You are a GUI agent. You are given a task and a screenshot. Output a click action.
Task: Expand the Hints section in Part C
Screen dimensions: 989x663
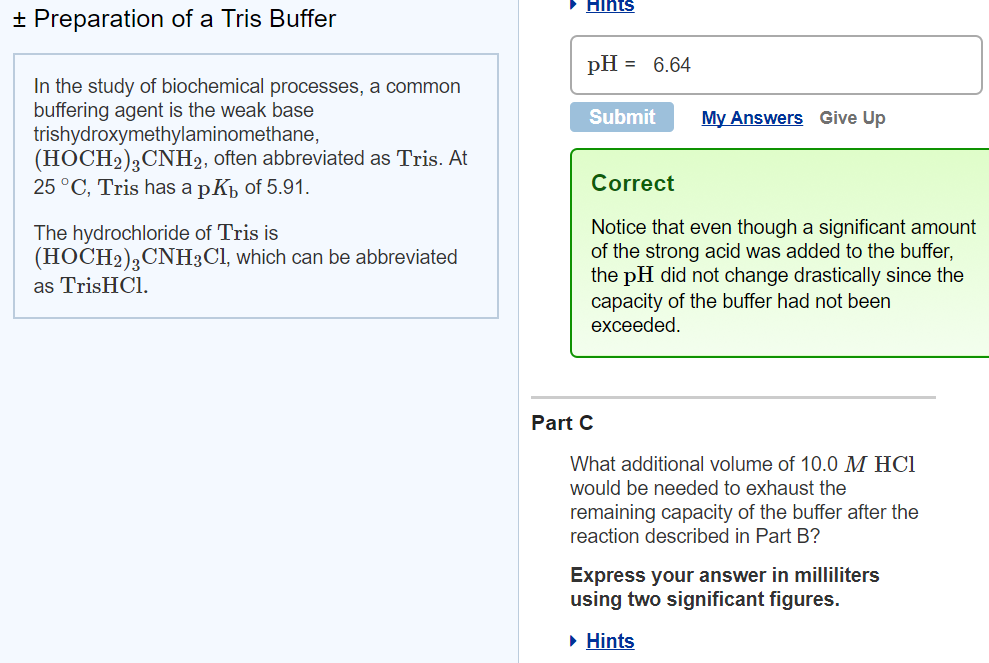tap(573, 641)
